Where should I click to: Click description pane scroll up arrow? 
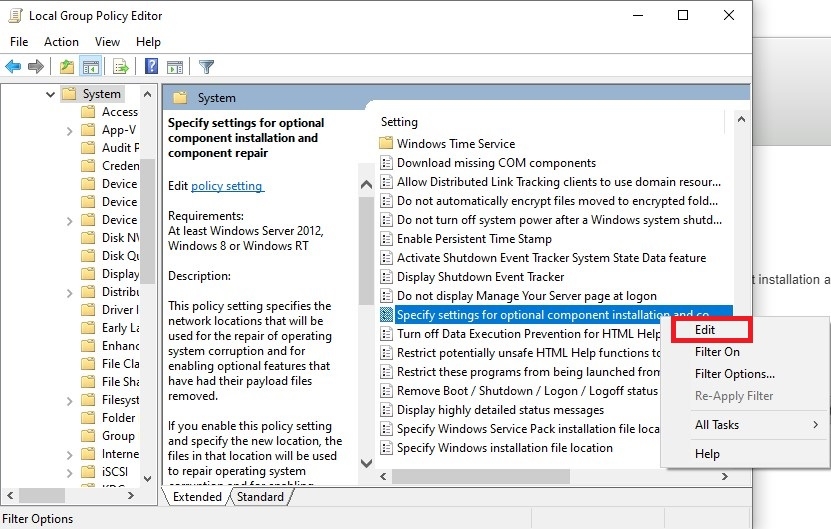(366, 184)
